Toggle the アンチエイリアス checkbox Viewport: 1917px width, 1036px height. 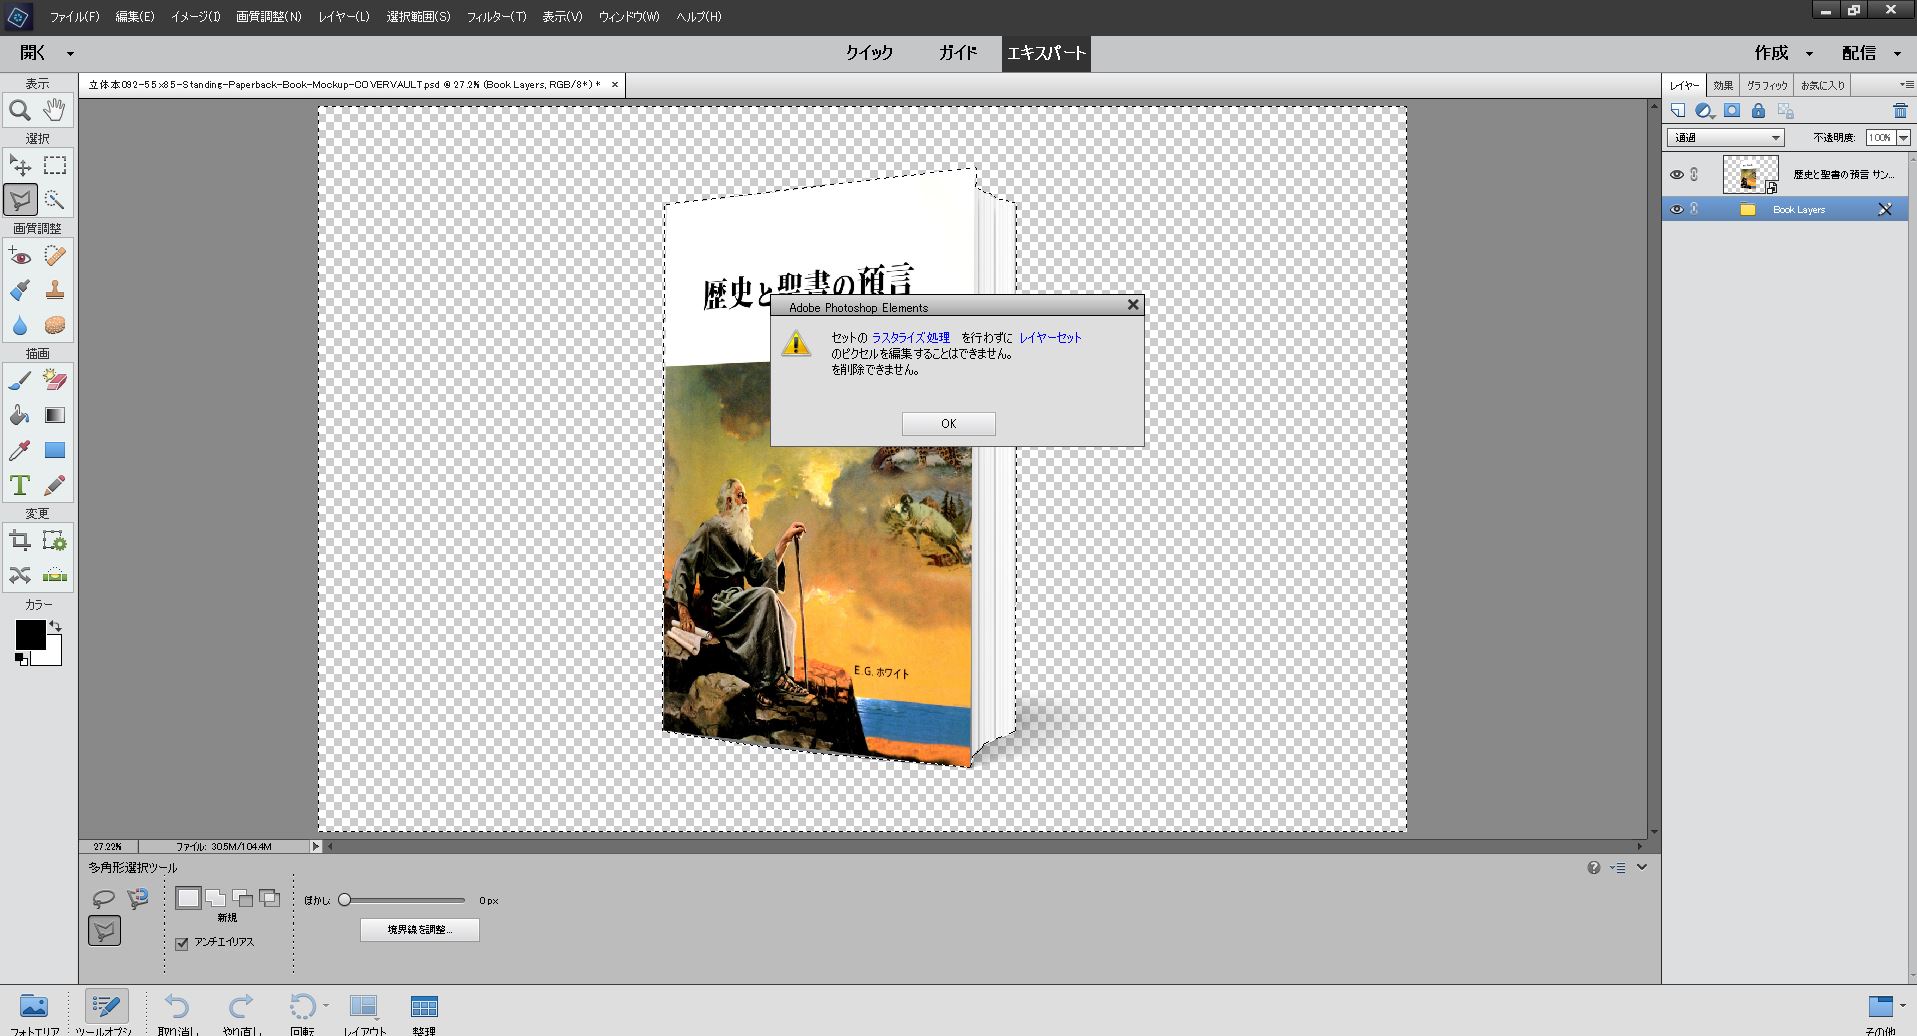[x=182, y=943]
